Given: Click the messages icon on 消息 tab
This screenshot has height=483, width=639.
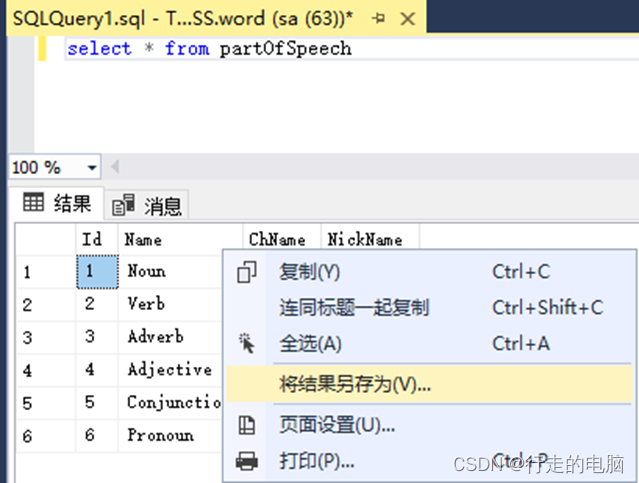Looking at the screenshot, I should click(x=123, y=205).
